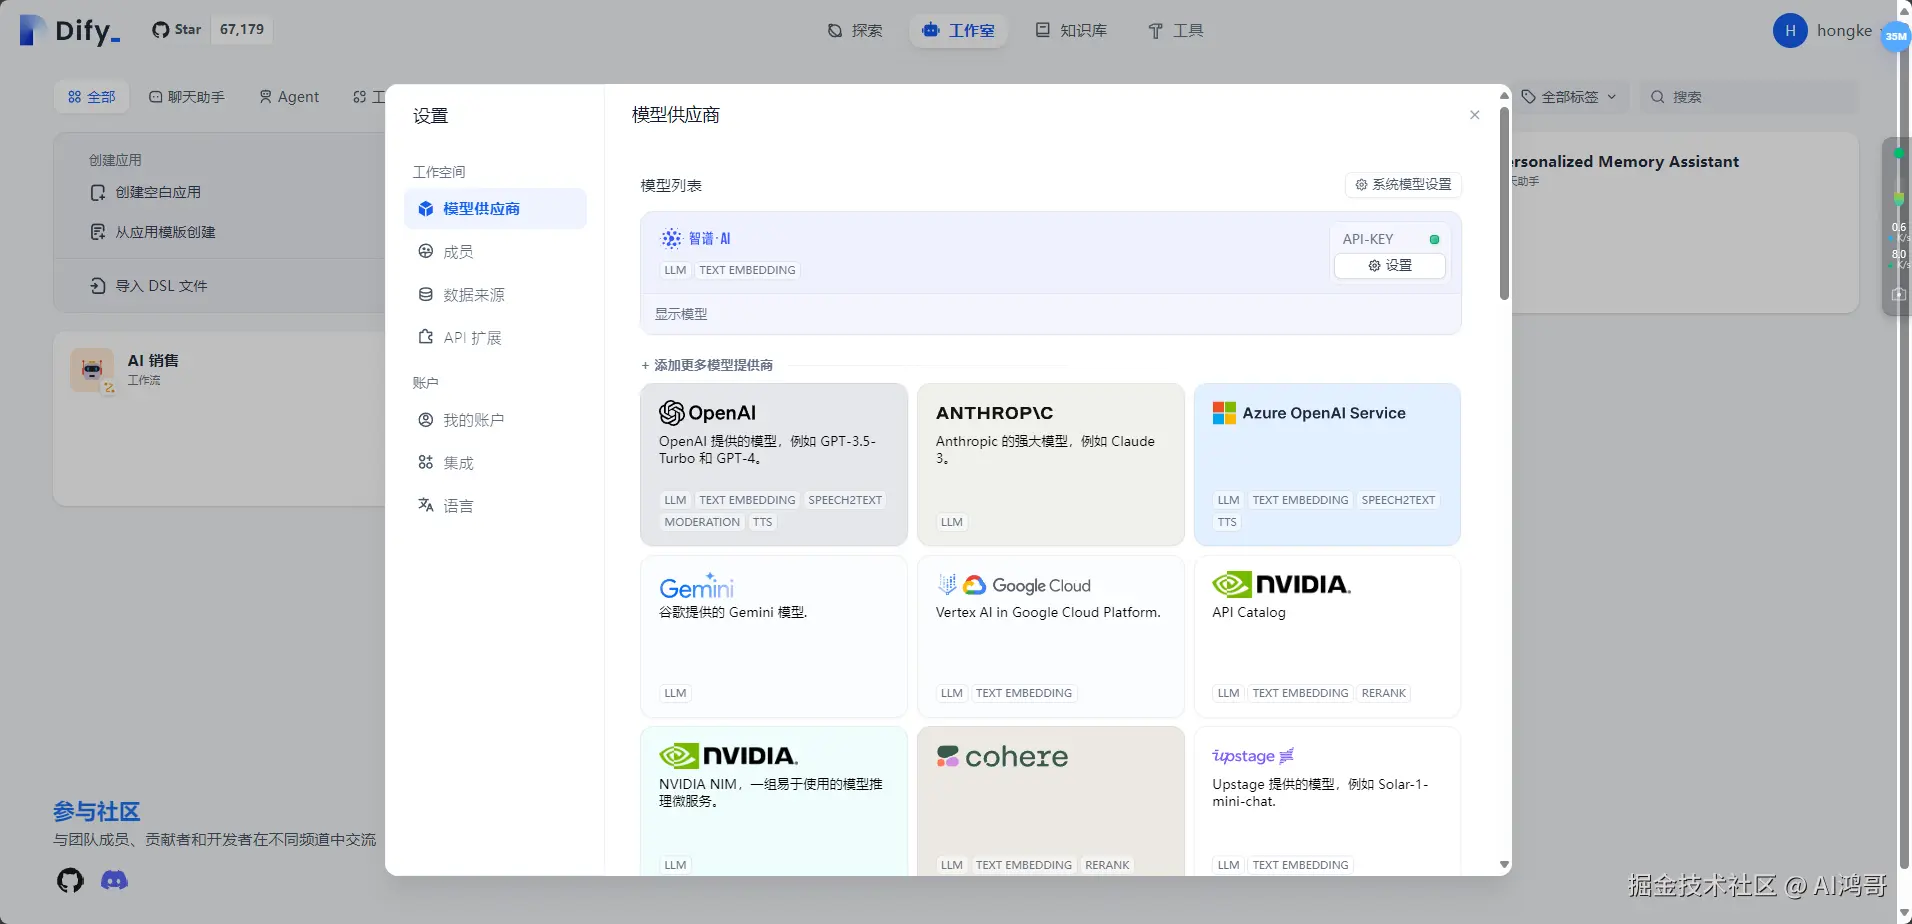Select the Azure OpenAI Service card

tap(1328, 465)
